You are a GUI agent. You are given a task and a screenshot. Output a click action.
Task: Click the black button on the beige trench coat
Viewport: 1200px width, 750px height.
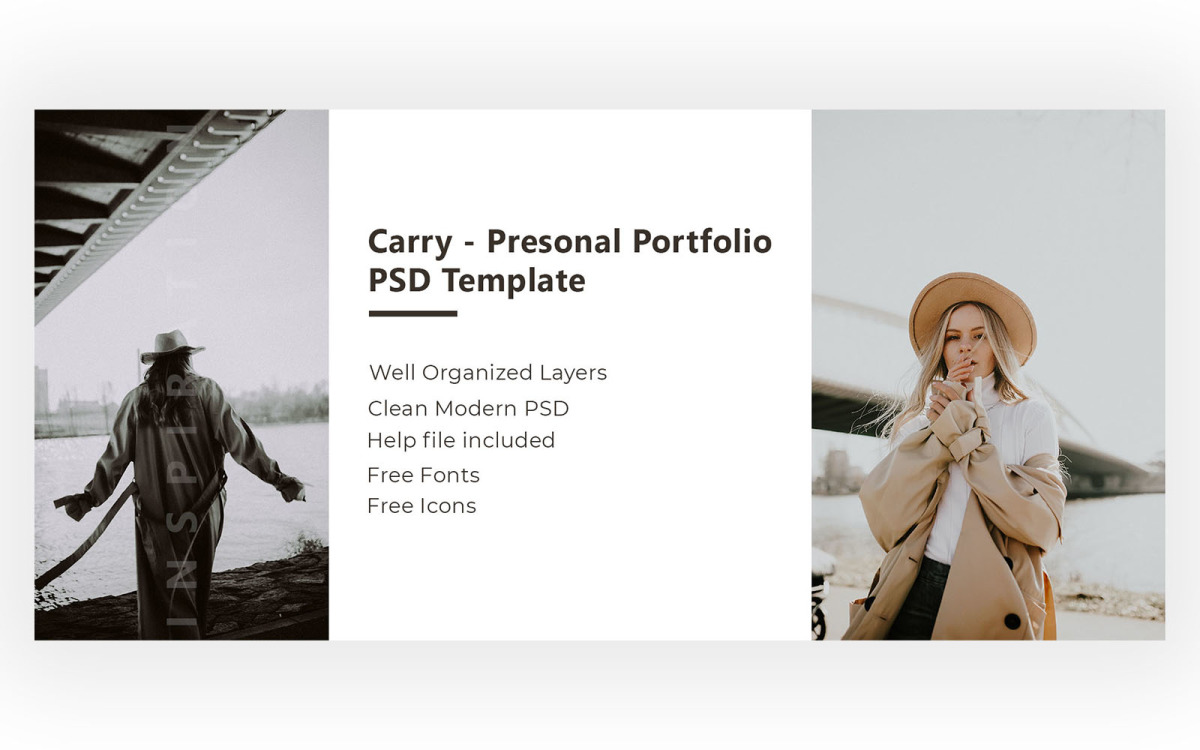coord(1012,621)
